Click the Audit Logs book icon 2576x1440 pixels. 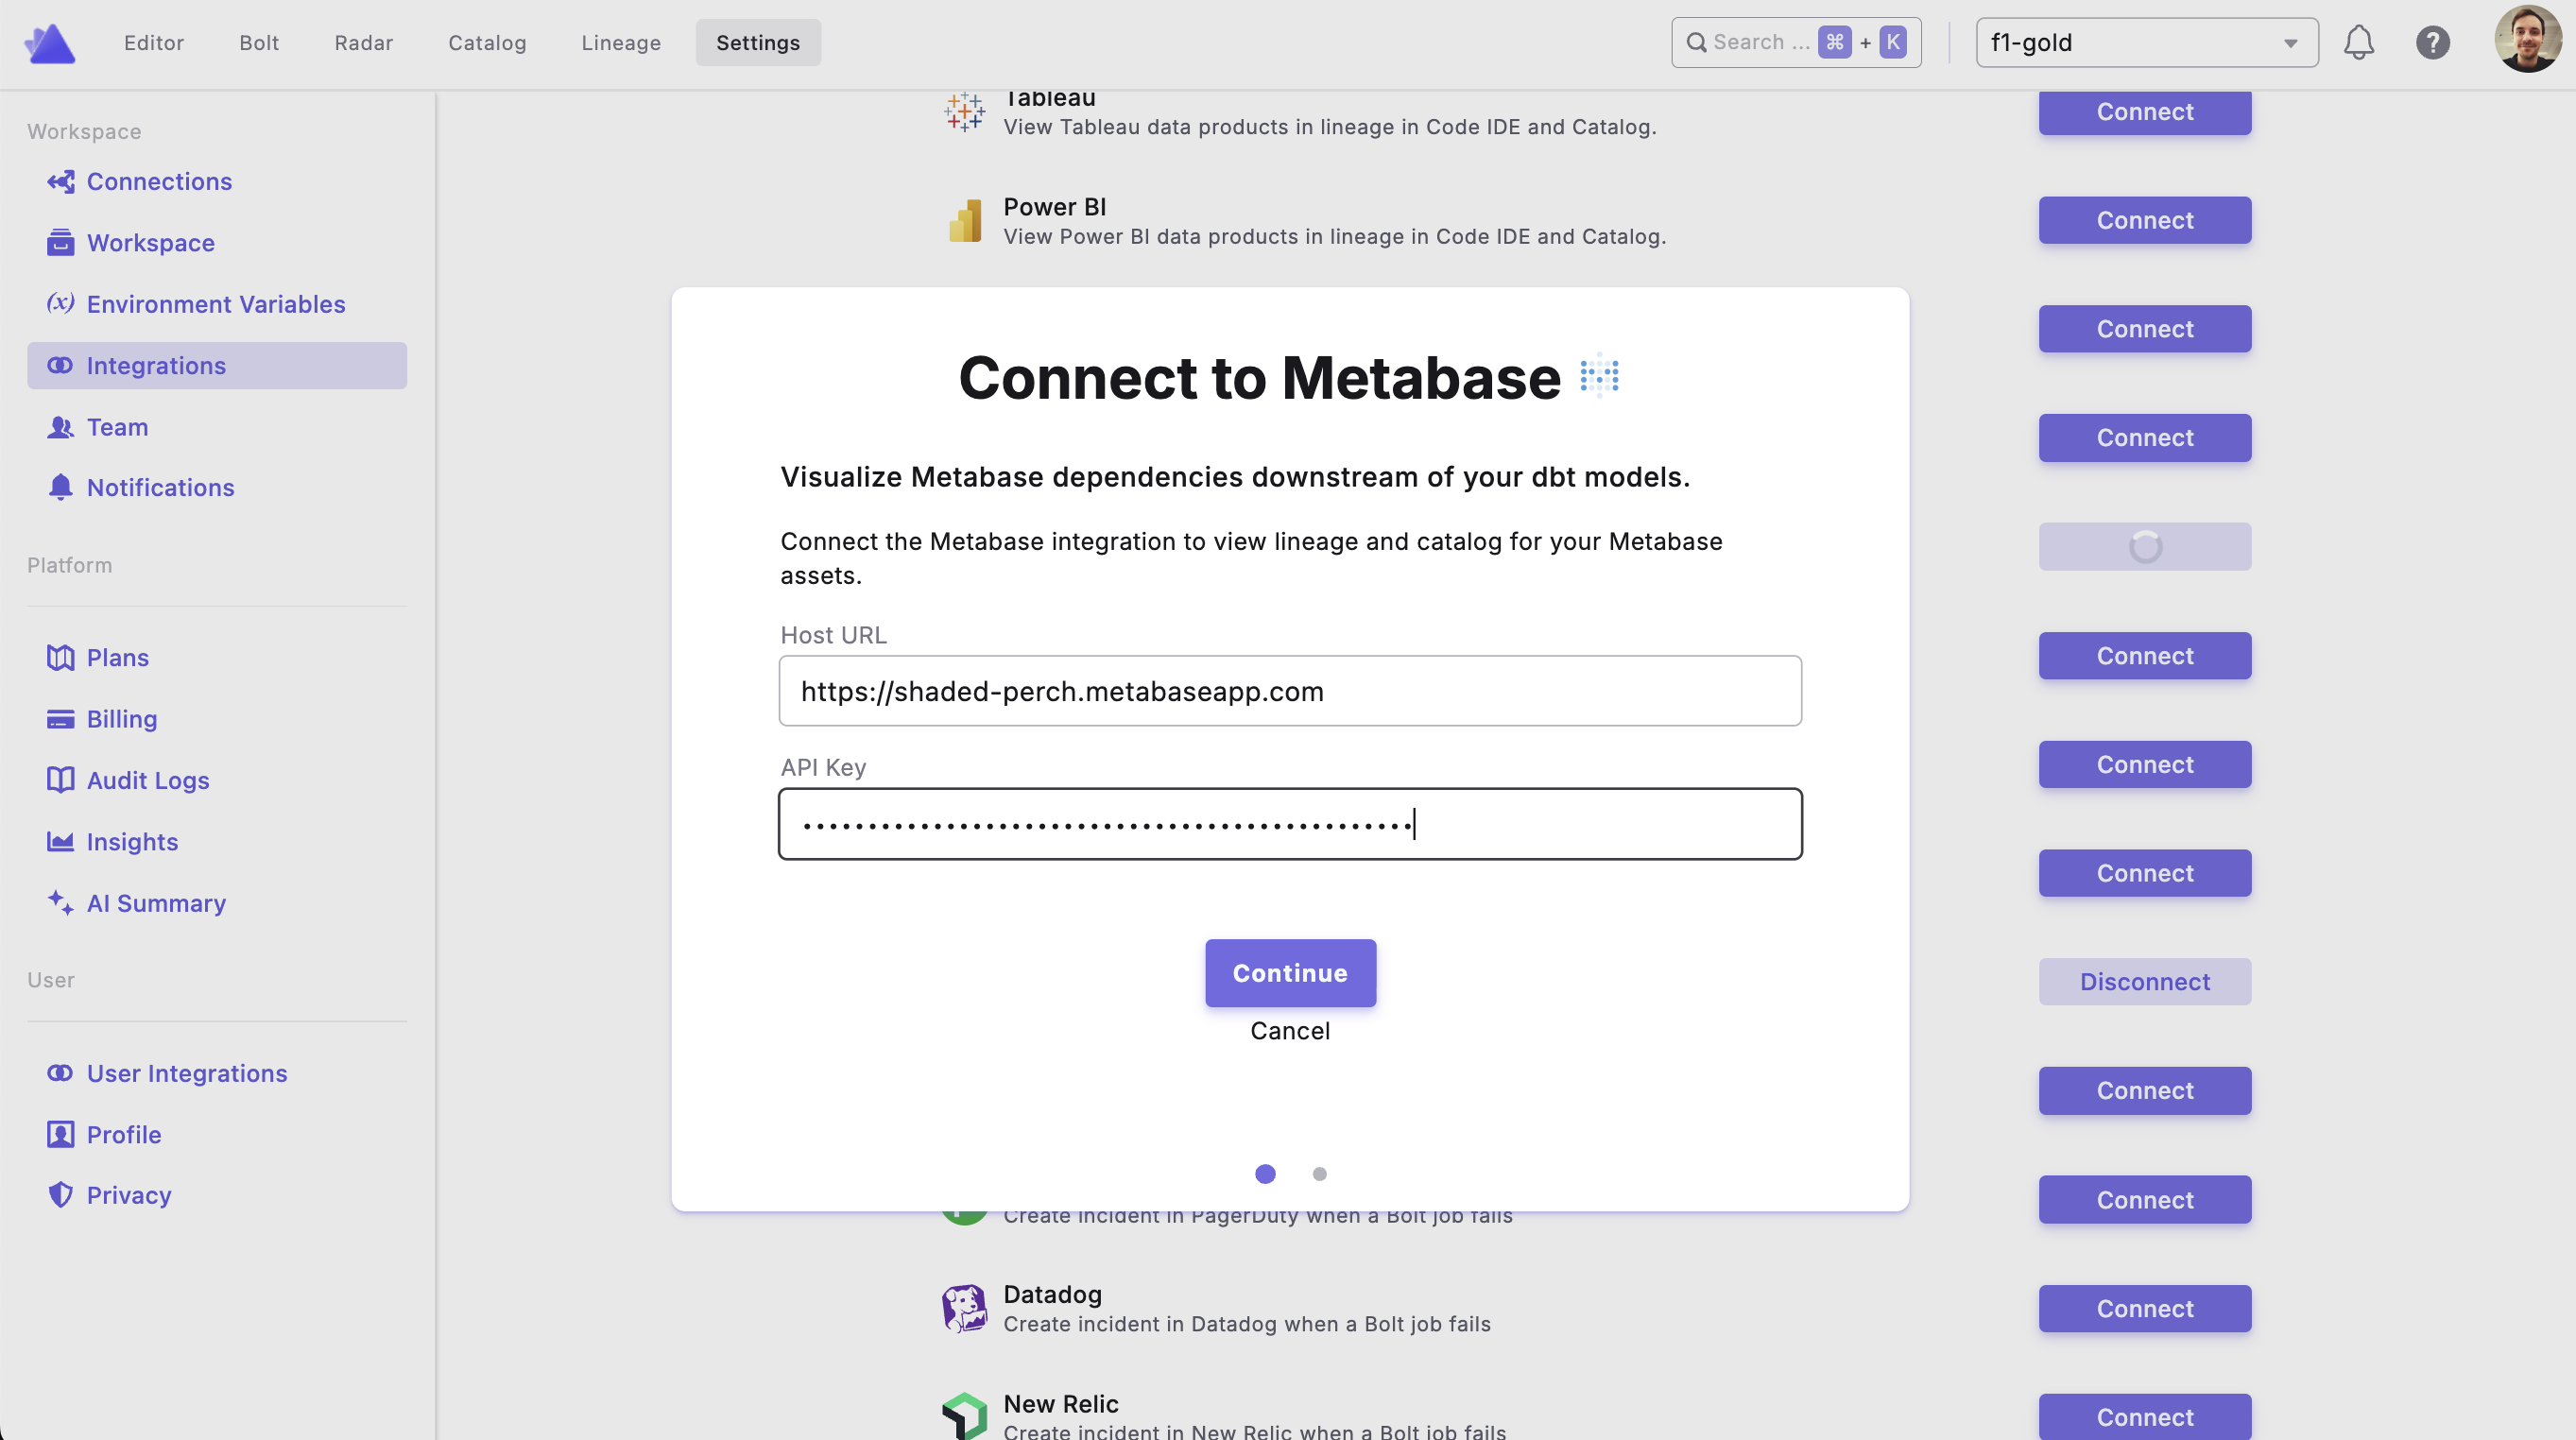click(60, 780)
